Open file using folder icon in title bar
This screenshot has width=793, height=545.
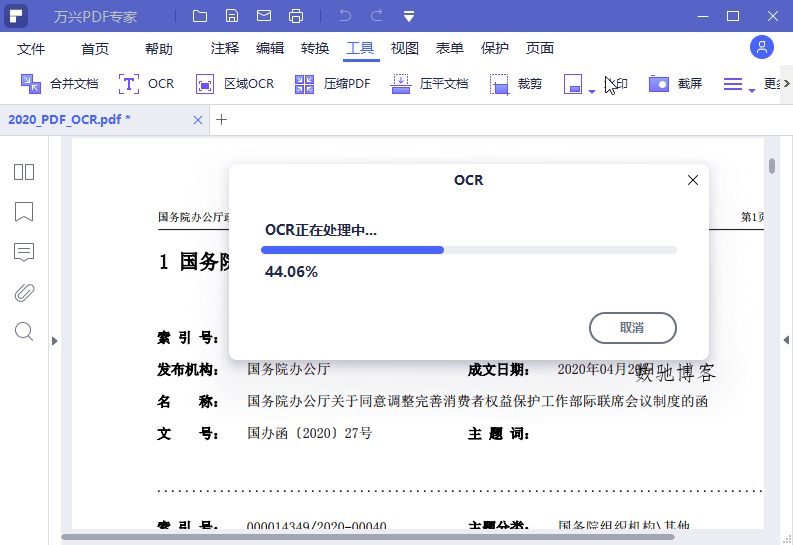[x=200, y=16]
